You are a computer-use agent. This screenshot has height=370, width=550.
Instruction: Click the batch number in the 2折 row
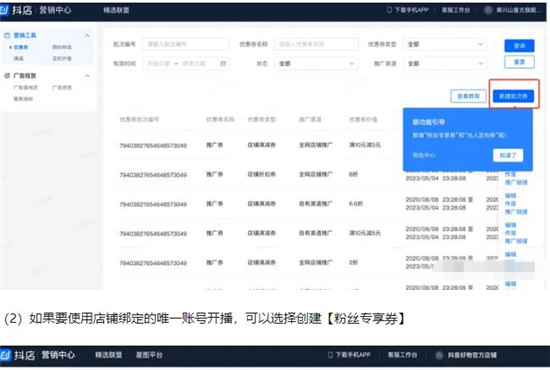[x=153, y=263]
